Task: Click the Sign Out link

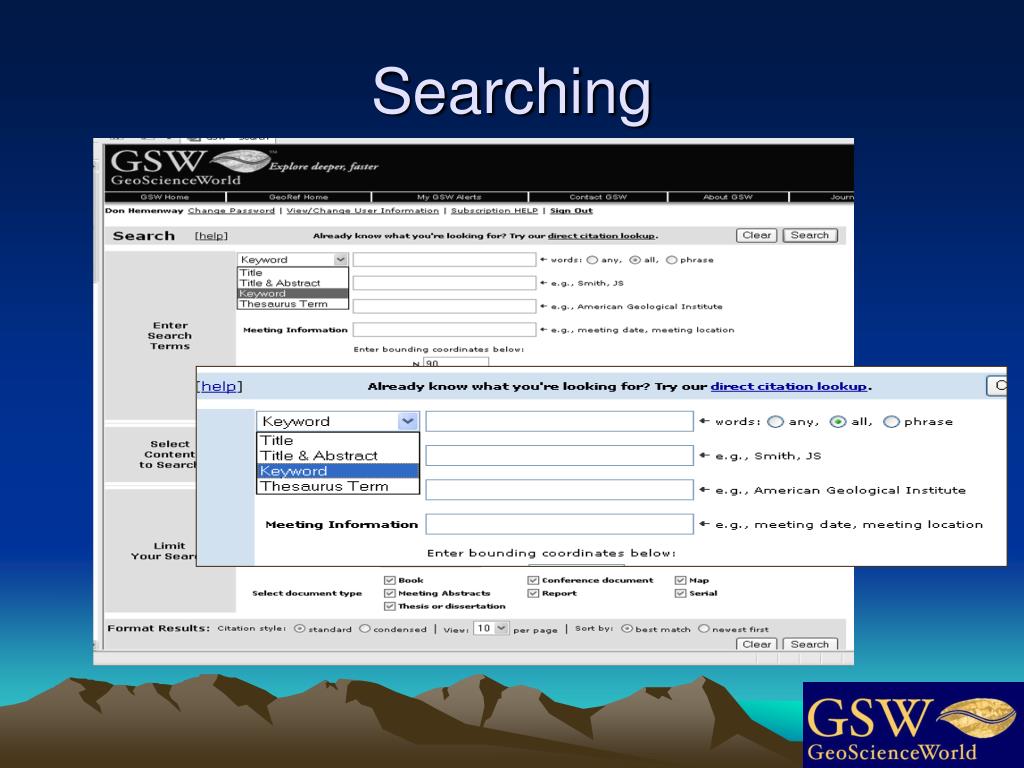Action: [x=571, y=210]
